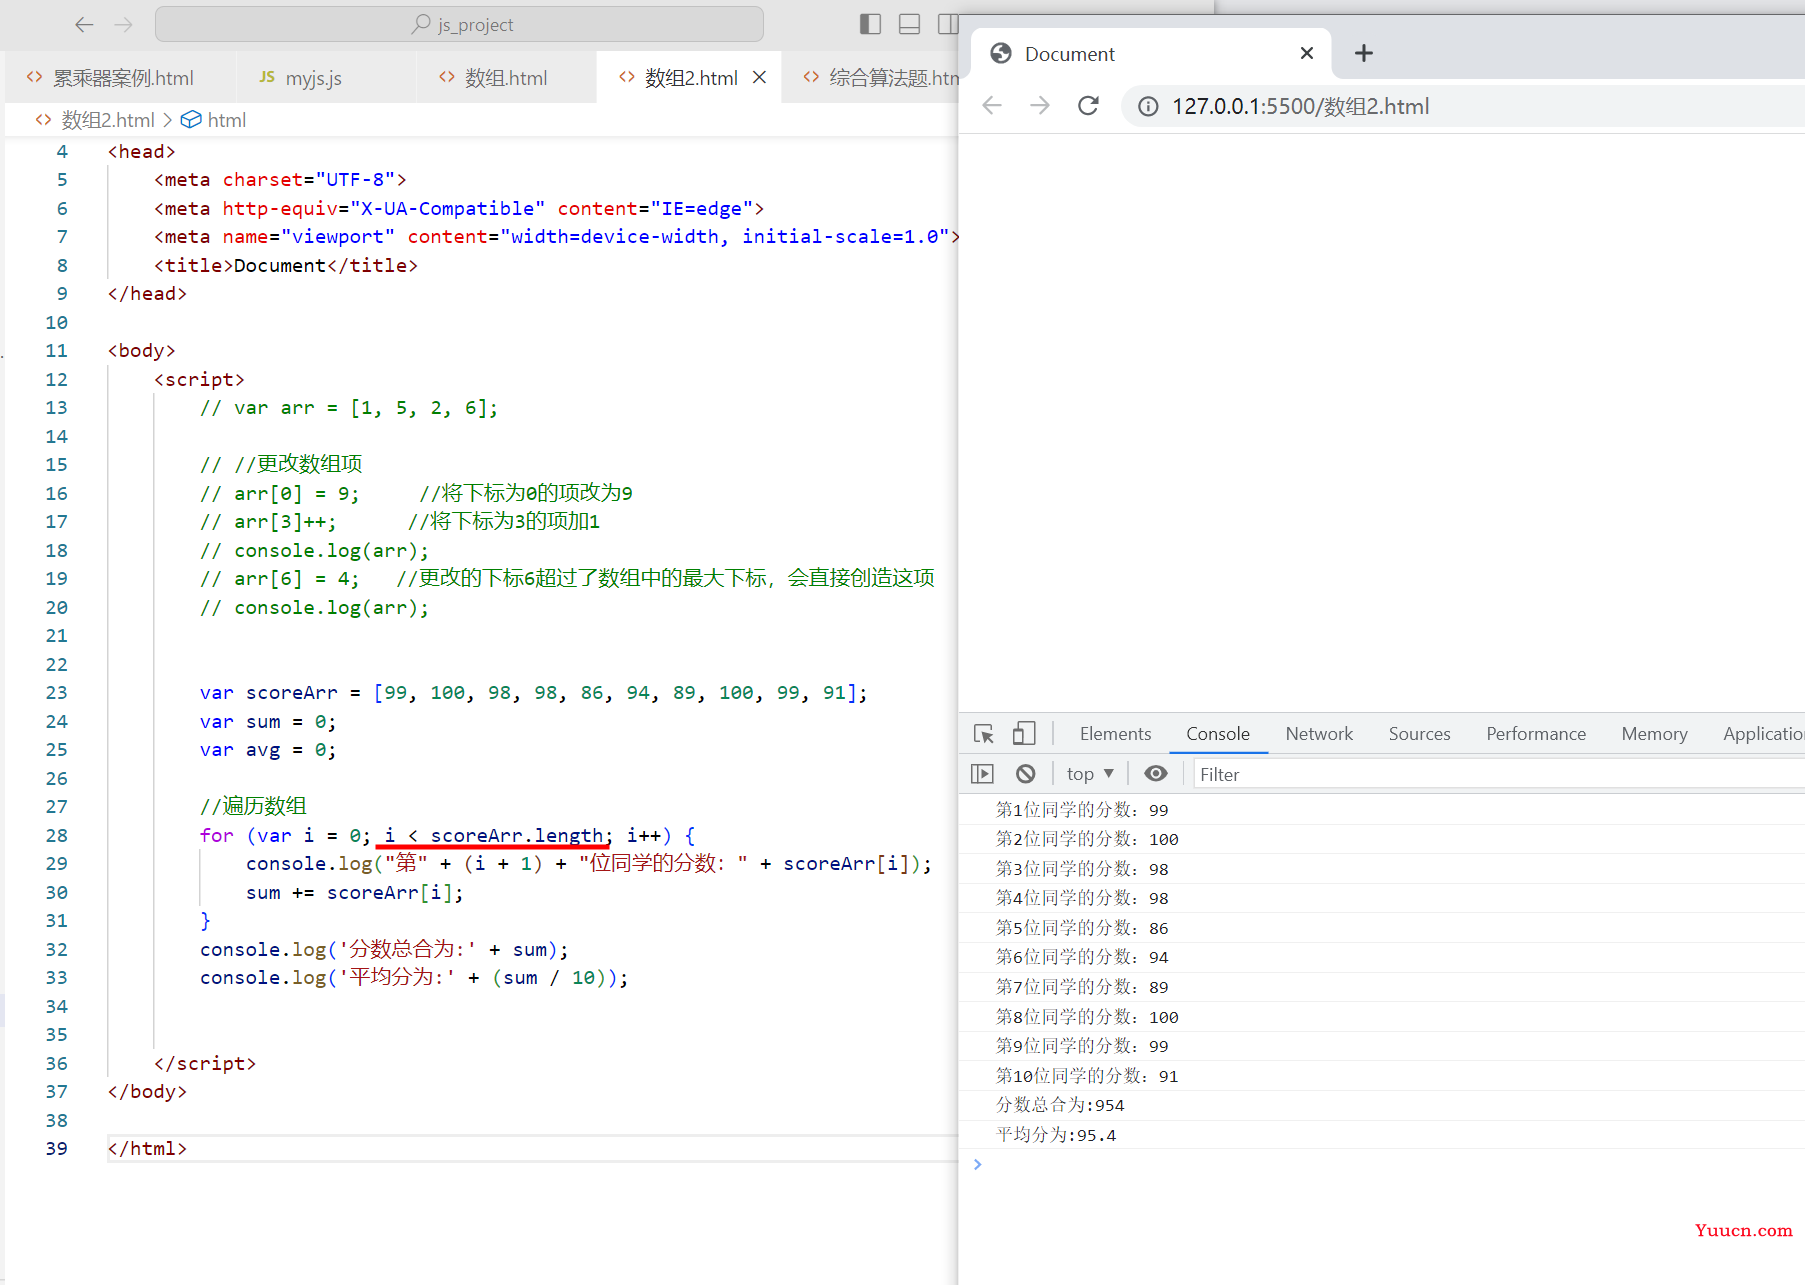This screenshot has height=1285, width=1805.
Task: Click the console Filter field
Action: coord(1499,774)
